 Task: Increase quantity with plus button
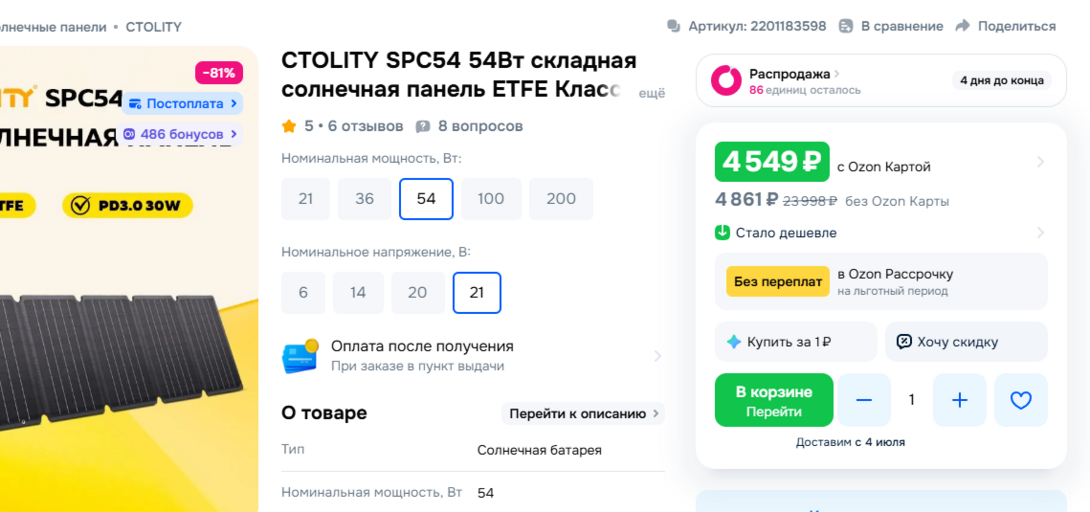coord(960,400)
